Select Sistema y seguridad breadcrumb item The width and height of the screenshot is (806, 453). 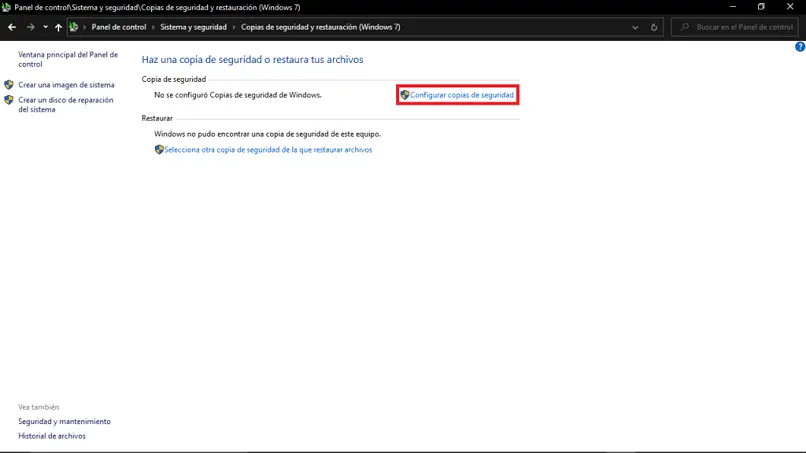(193, 27)
